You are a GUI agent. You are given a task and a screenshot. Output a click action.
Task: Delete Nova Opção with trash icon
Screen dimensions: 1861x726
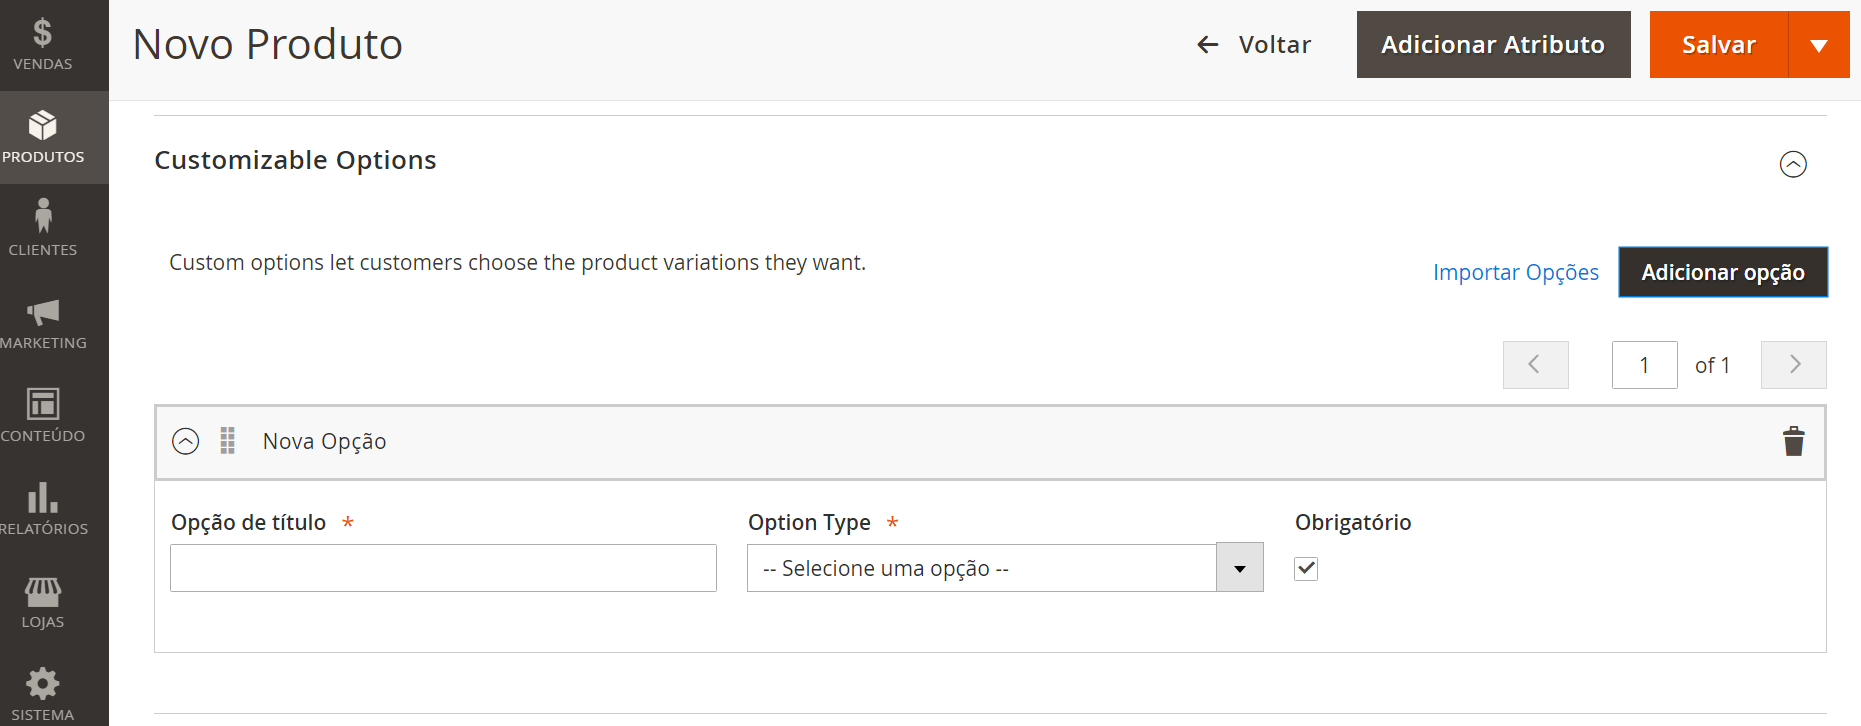(1793, 441)
